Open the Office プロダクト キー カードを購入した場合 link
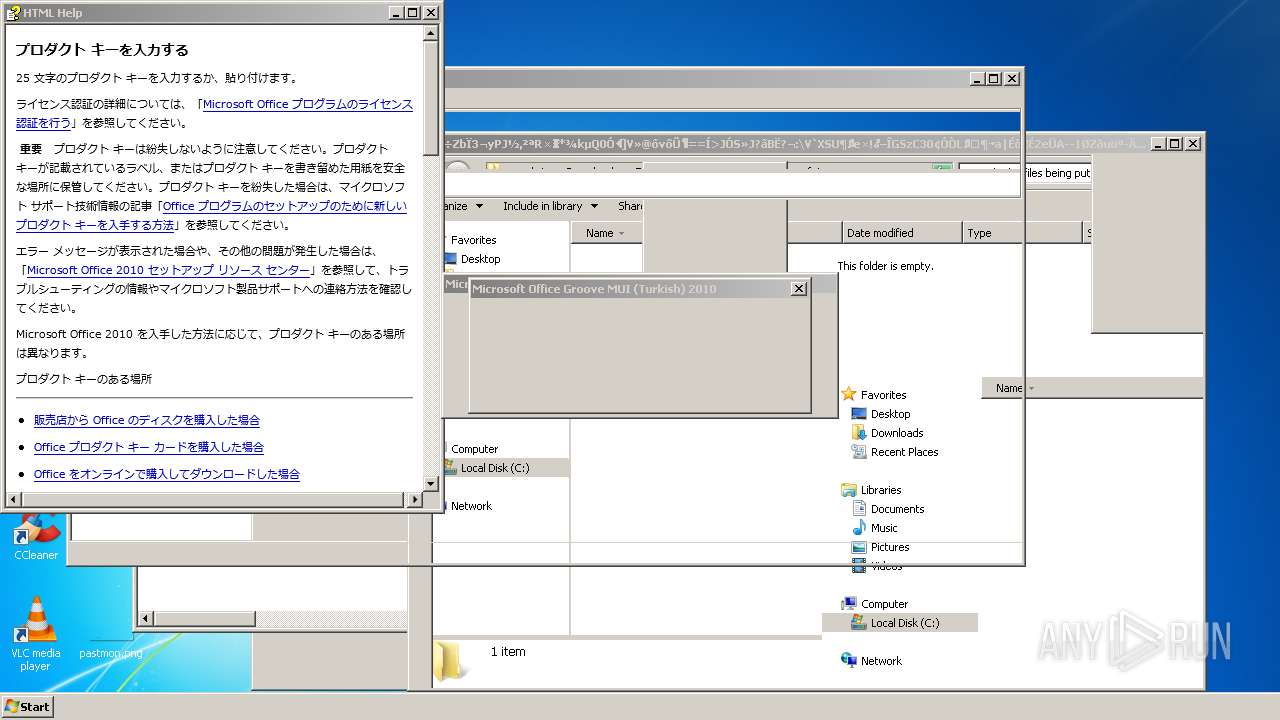Screen dimensions: 1280x720 [x=149, y=447]
